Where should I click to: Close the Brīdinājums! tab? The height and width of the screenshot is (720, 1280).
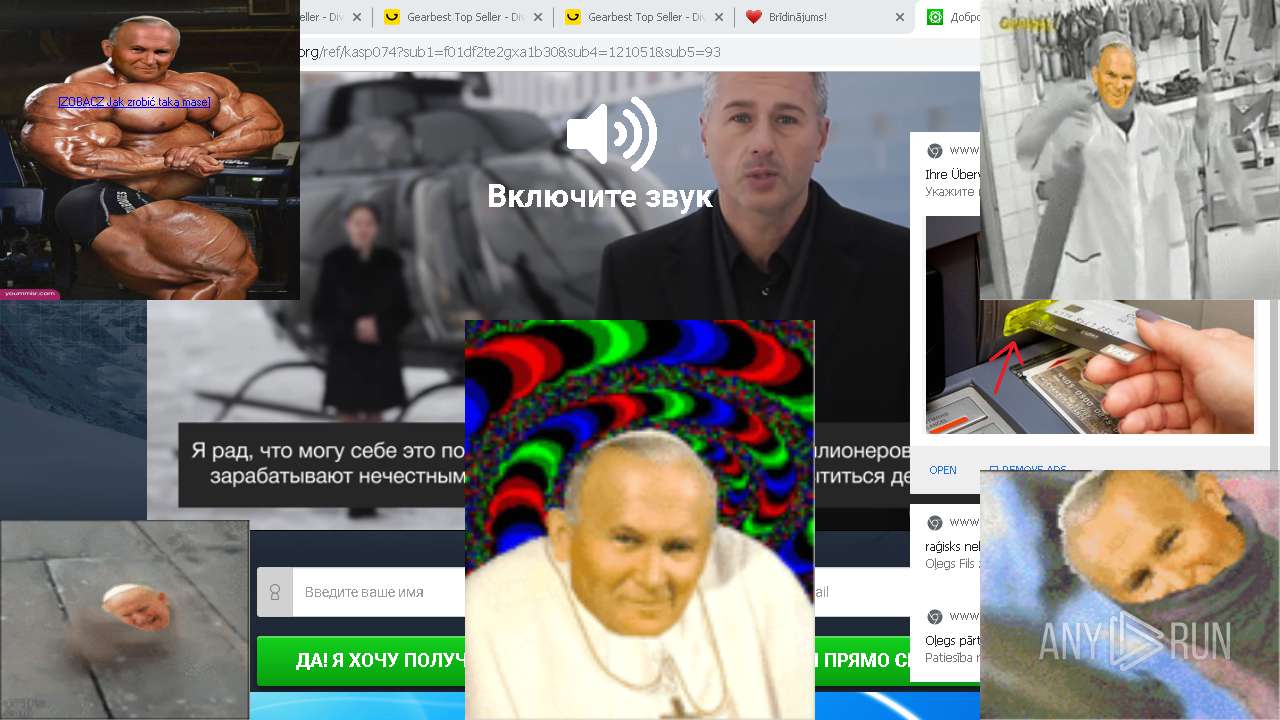click(x=900, y=17)
